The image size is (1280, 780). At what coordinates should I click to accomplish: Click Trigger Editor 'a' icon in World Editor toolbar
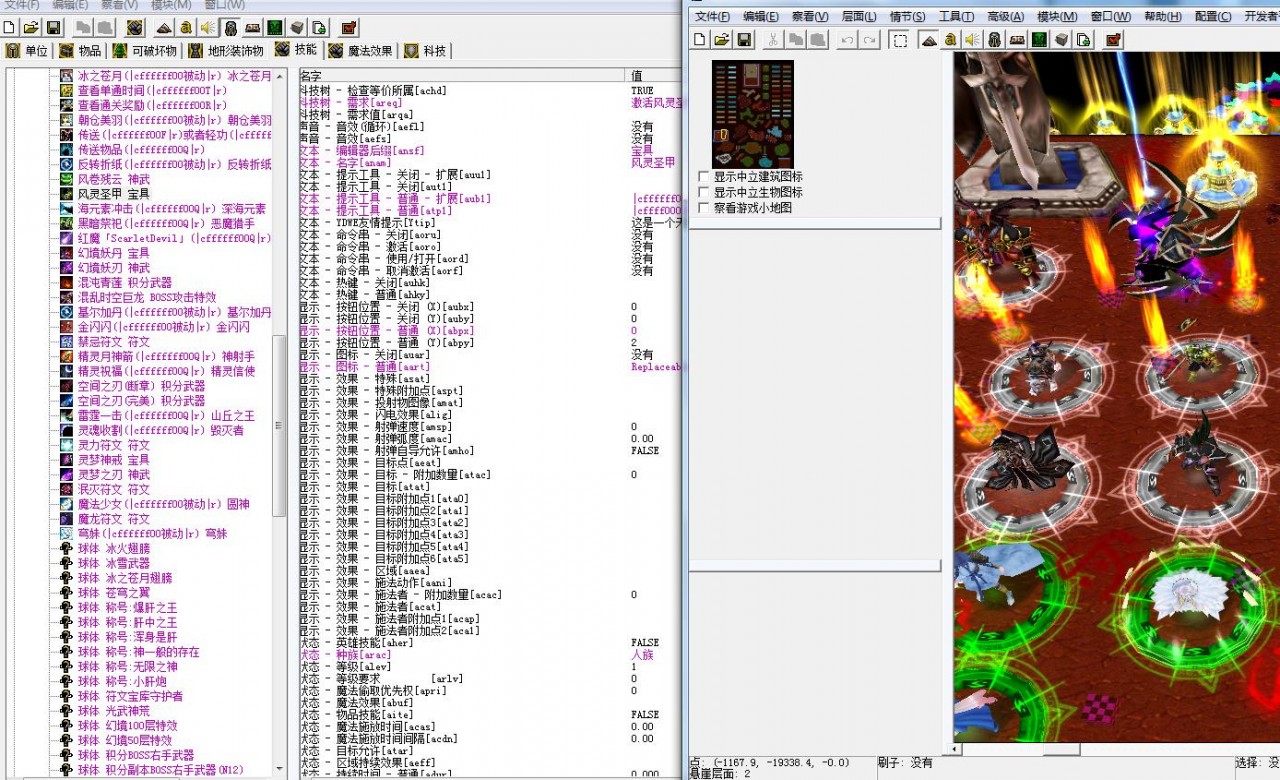(x=951, y=39)
